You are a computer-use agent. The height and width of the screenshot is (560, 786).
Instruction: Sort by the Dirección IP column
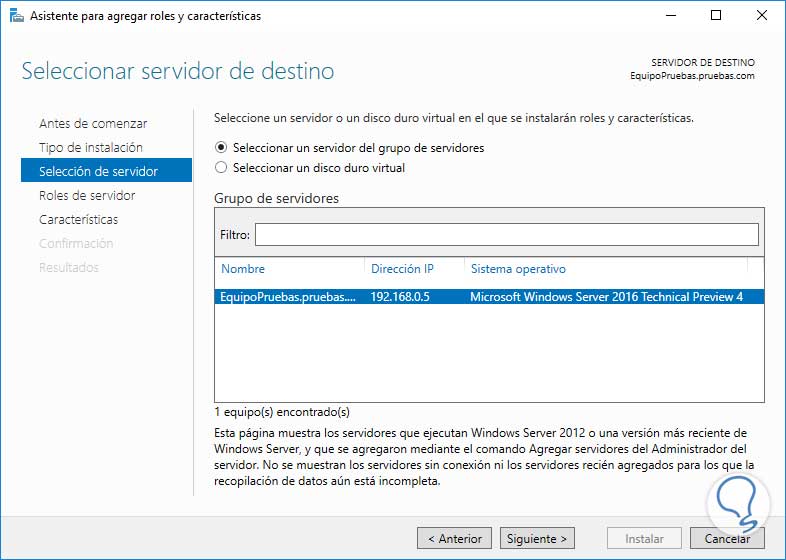(x=402, y=269)
